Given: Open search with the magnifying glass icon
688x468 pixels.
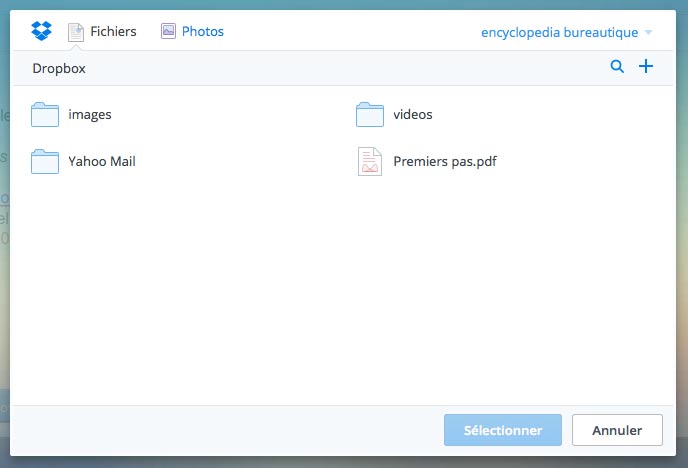Looking at the screenshot, I should (617, 67).
